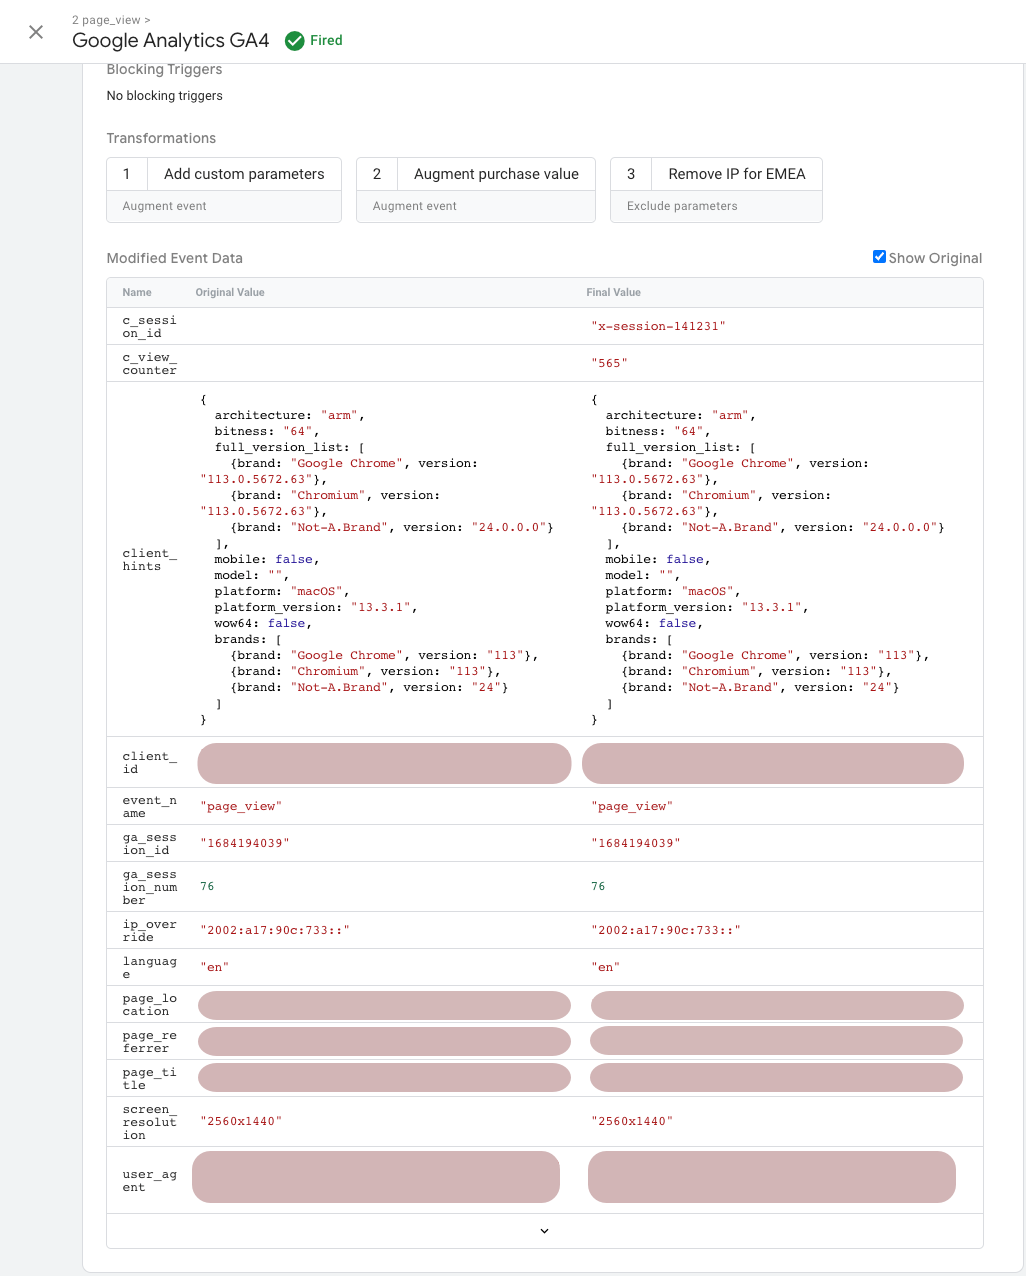Image resolution: width=1026 pixels, height=1276 pixels.
Task: Click the redacted user_agent original value
Action: [x=375, y=1177]
